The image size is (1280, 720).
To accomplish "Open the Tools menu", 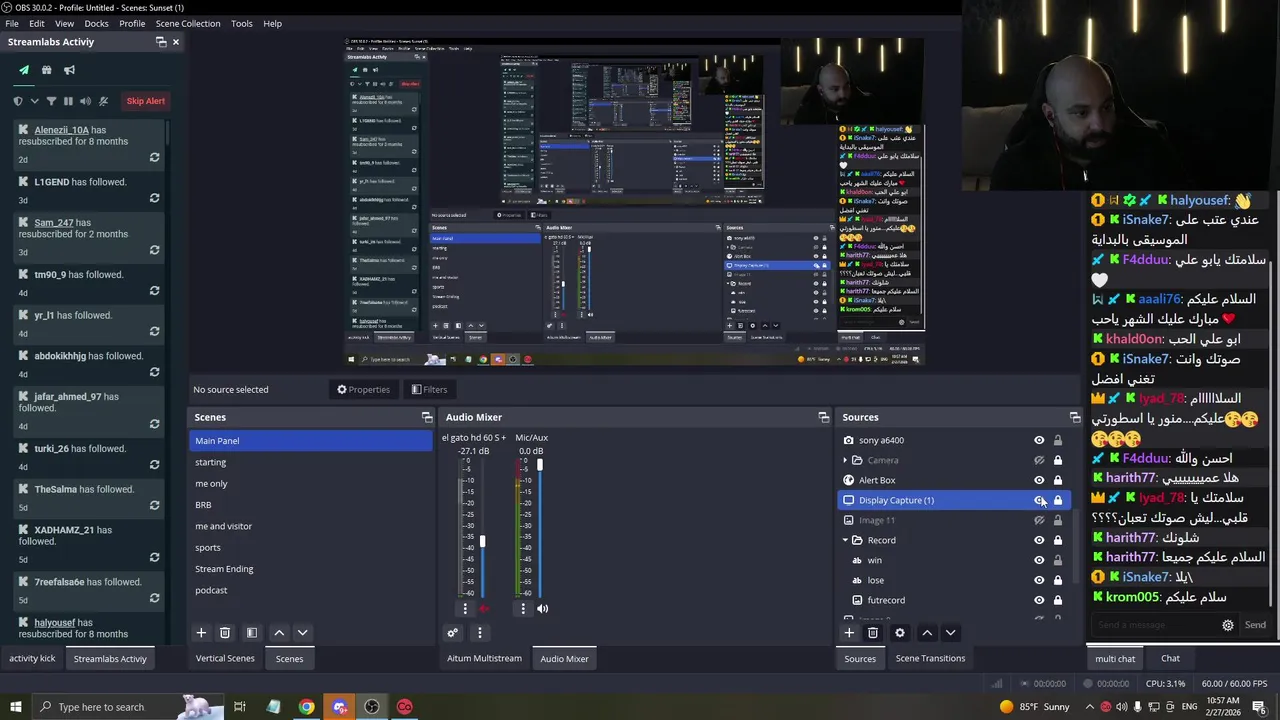I will tap(242, 23).
